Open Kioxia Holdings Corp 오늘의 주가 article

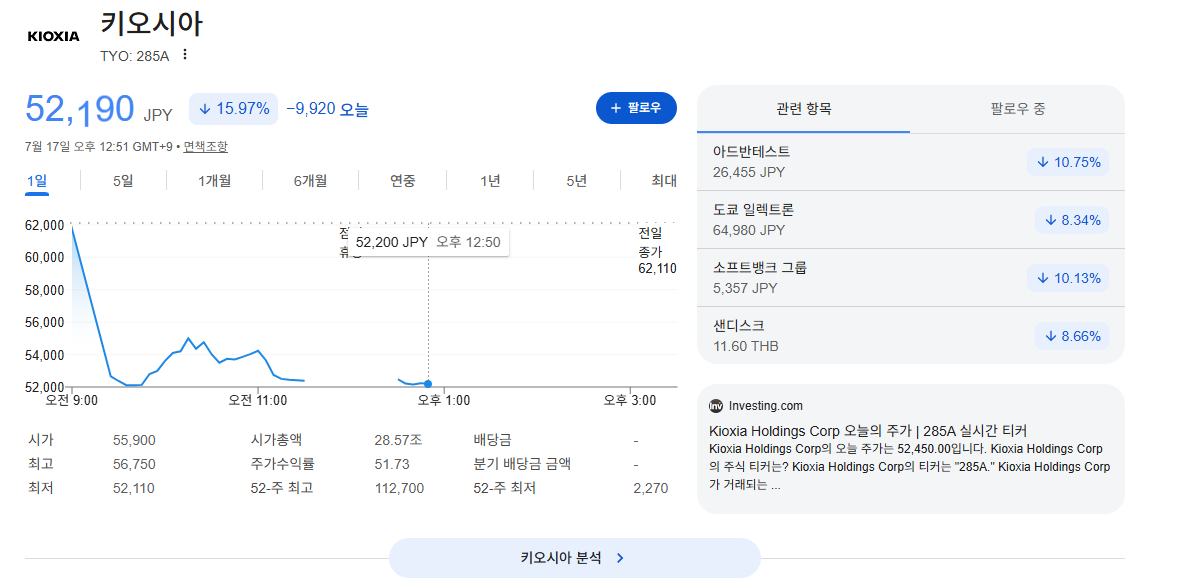point(872,429)
